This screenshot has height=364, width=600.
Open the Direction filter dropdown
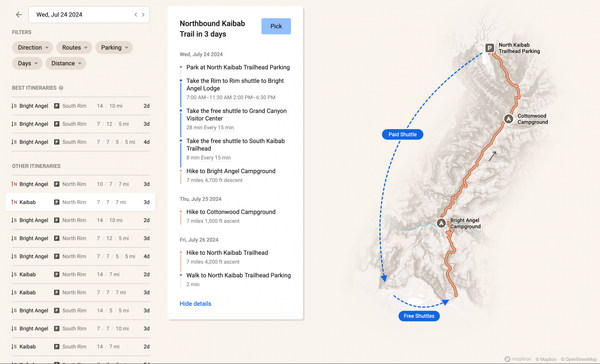click(32, 47)
